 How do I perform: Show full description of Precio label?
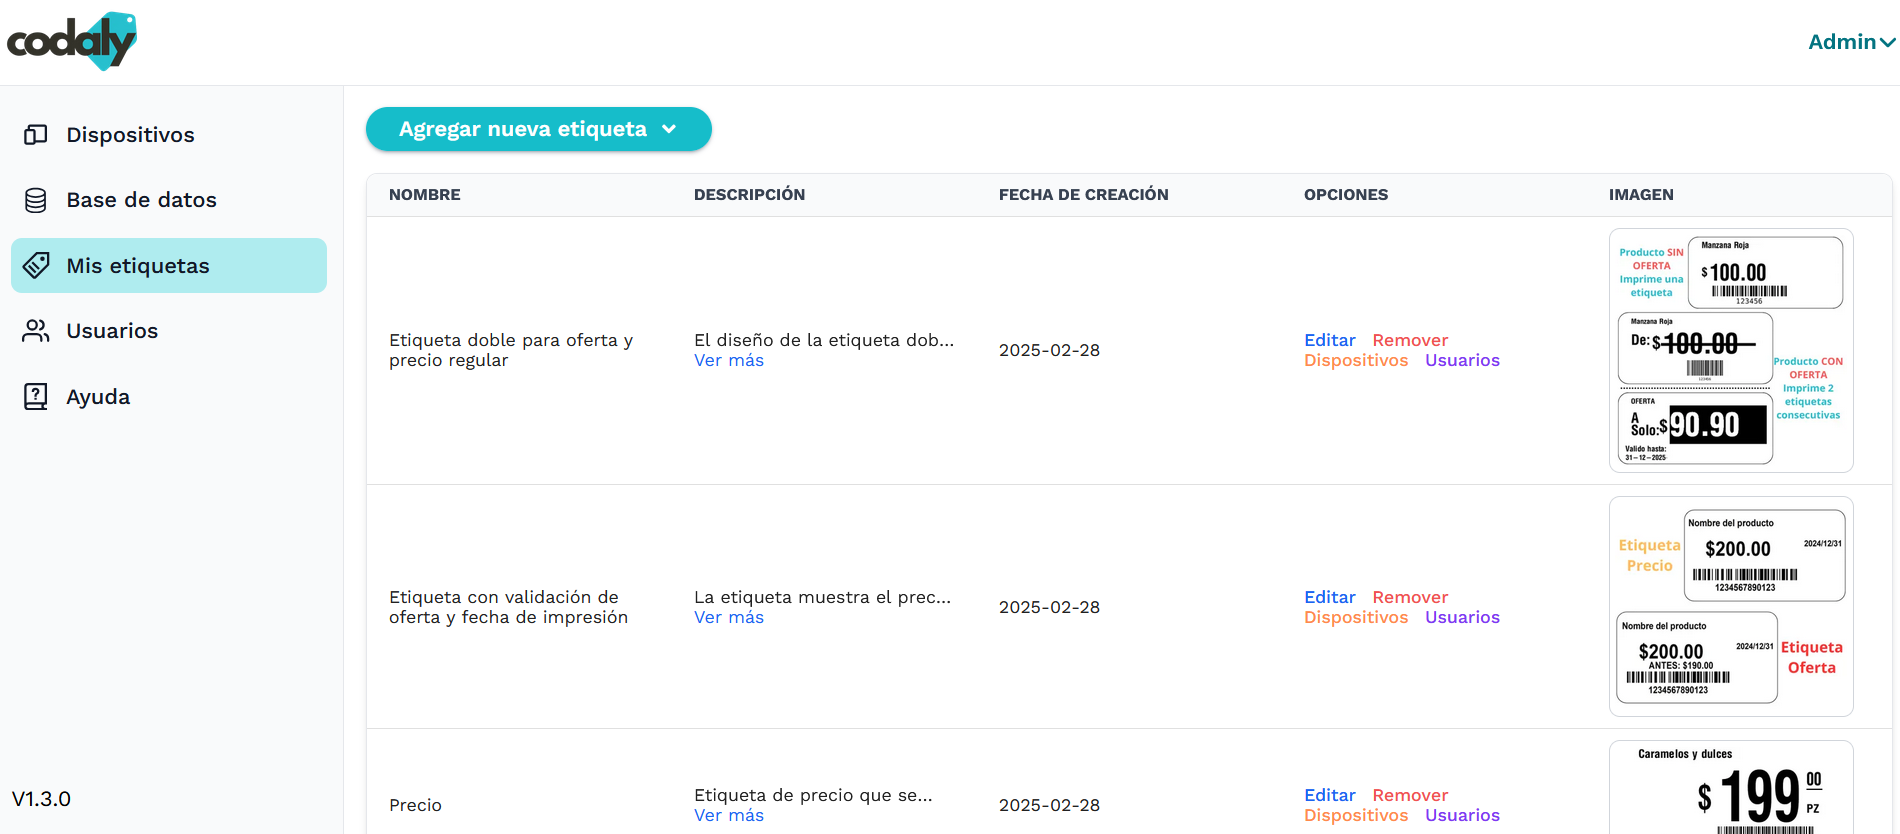728,816
